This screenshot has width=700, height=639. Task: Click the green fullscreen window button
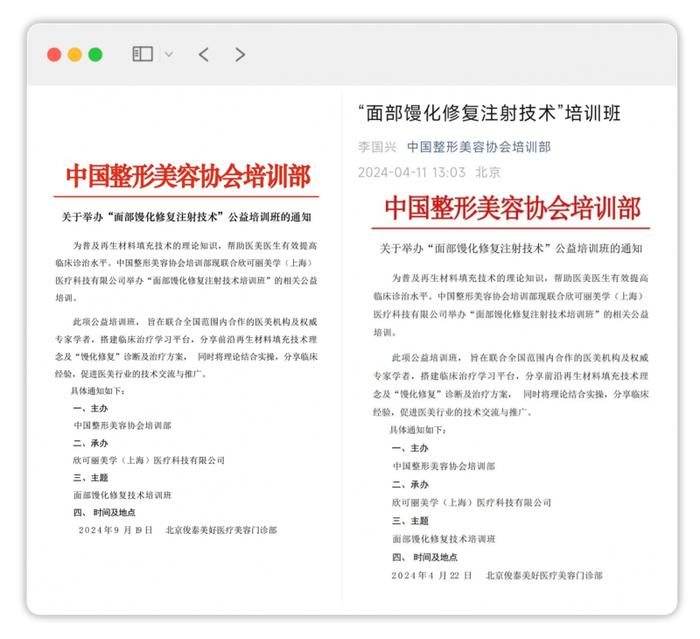tap(95, 54)
